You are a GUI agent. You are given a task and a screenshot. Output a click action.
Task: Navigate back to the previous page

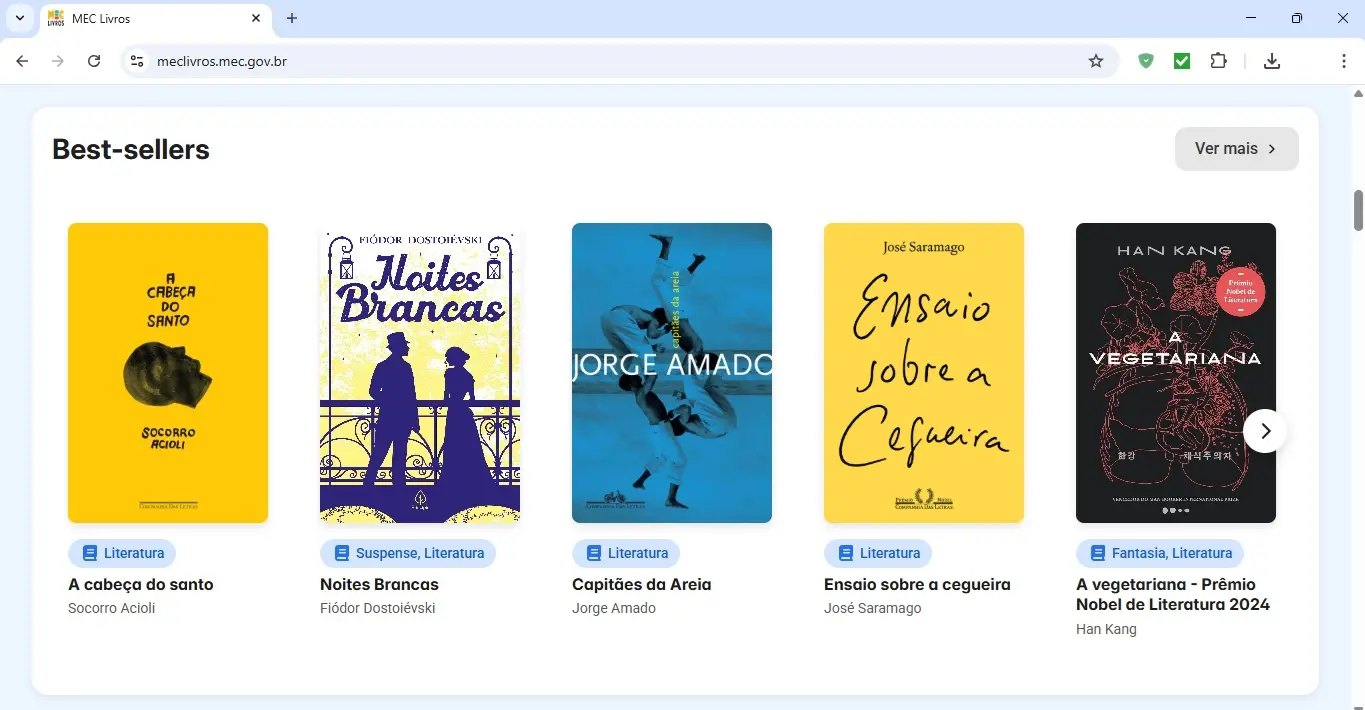pos(22,61)
